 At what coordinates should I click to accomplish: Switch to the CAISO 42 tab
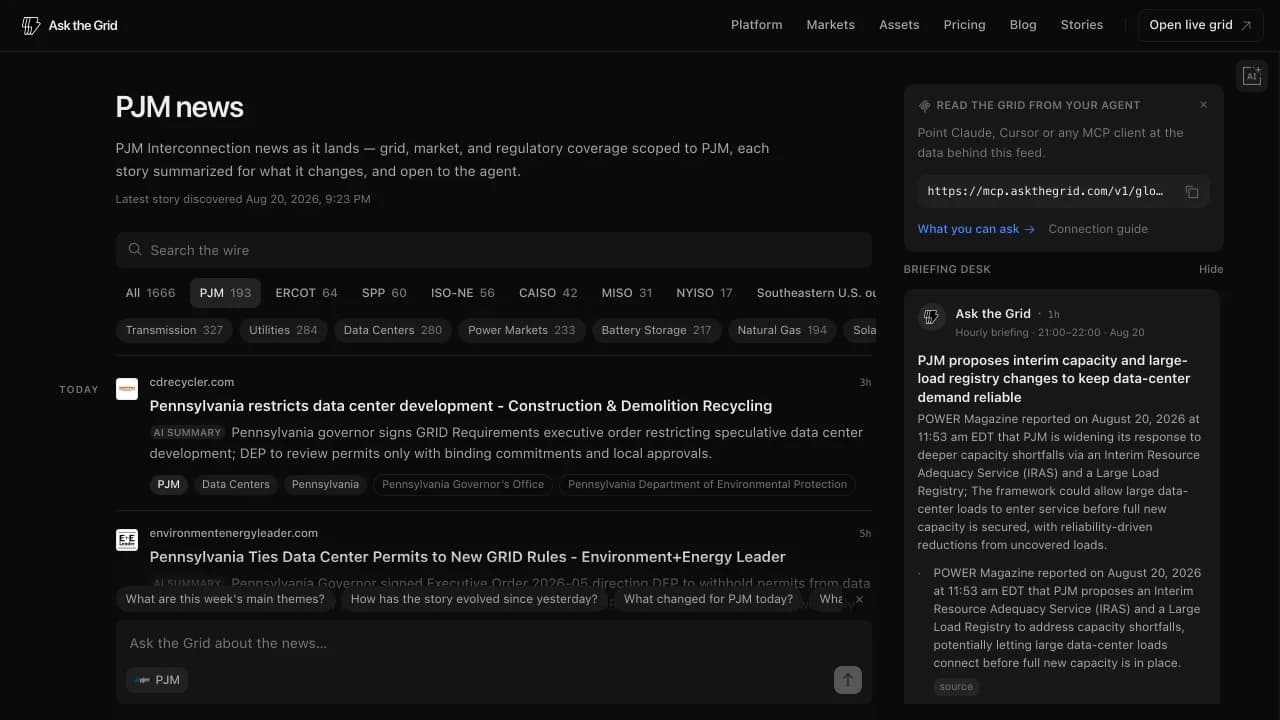click(x=548, y=293)
